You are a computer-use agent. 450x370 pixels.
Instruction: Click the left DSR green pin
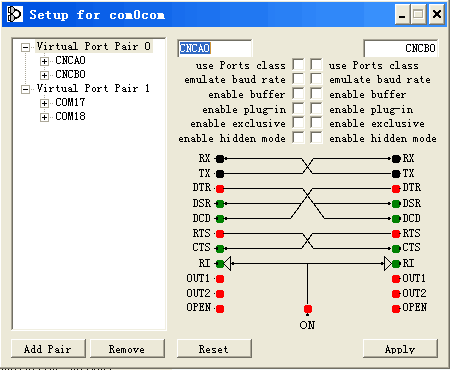pyautogui.click(x=220, y=204)
